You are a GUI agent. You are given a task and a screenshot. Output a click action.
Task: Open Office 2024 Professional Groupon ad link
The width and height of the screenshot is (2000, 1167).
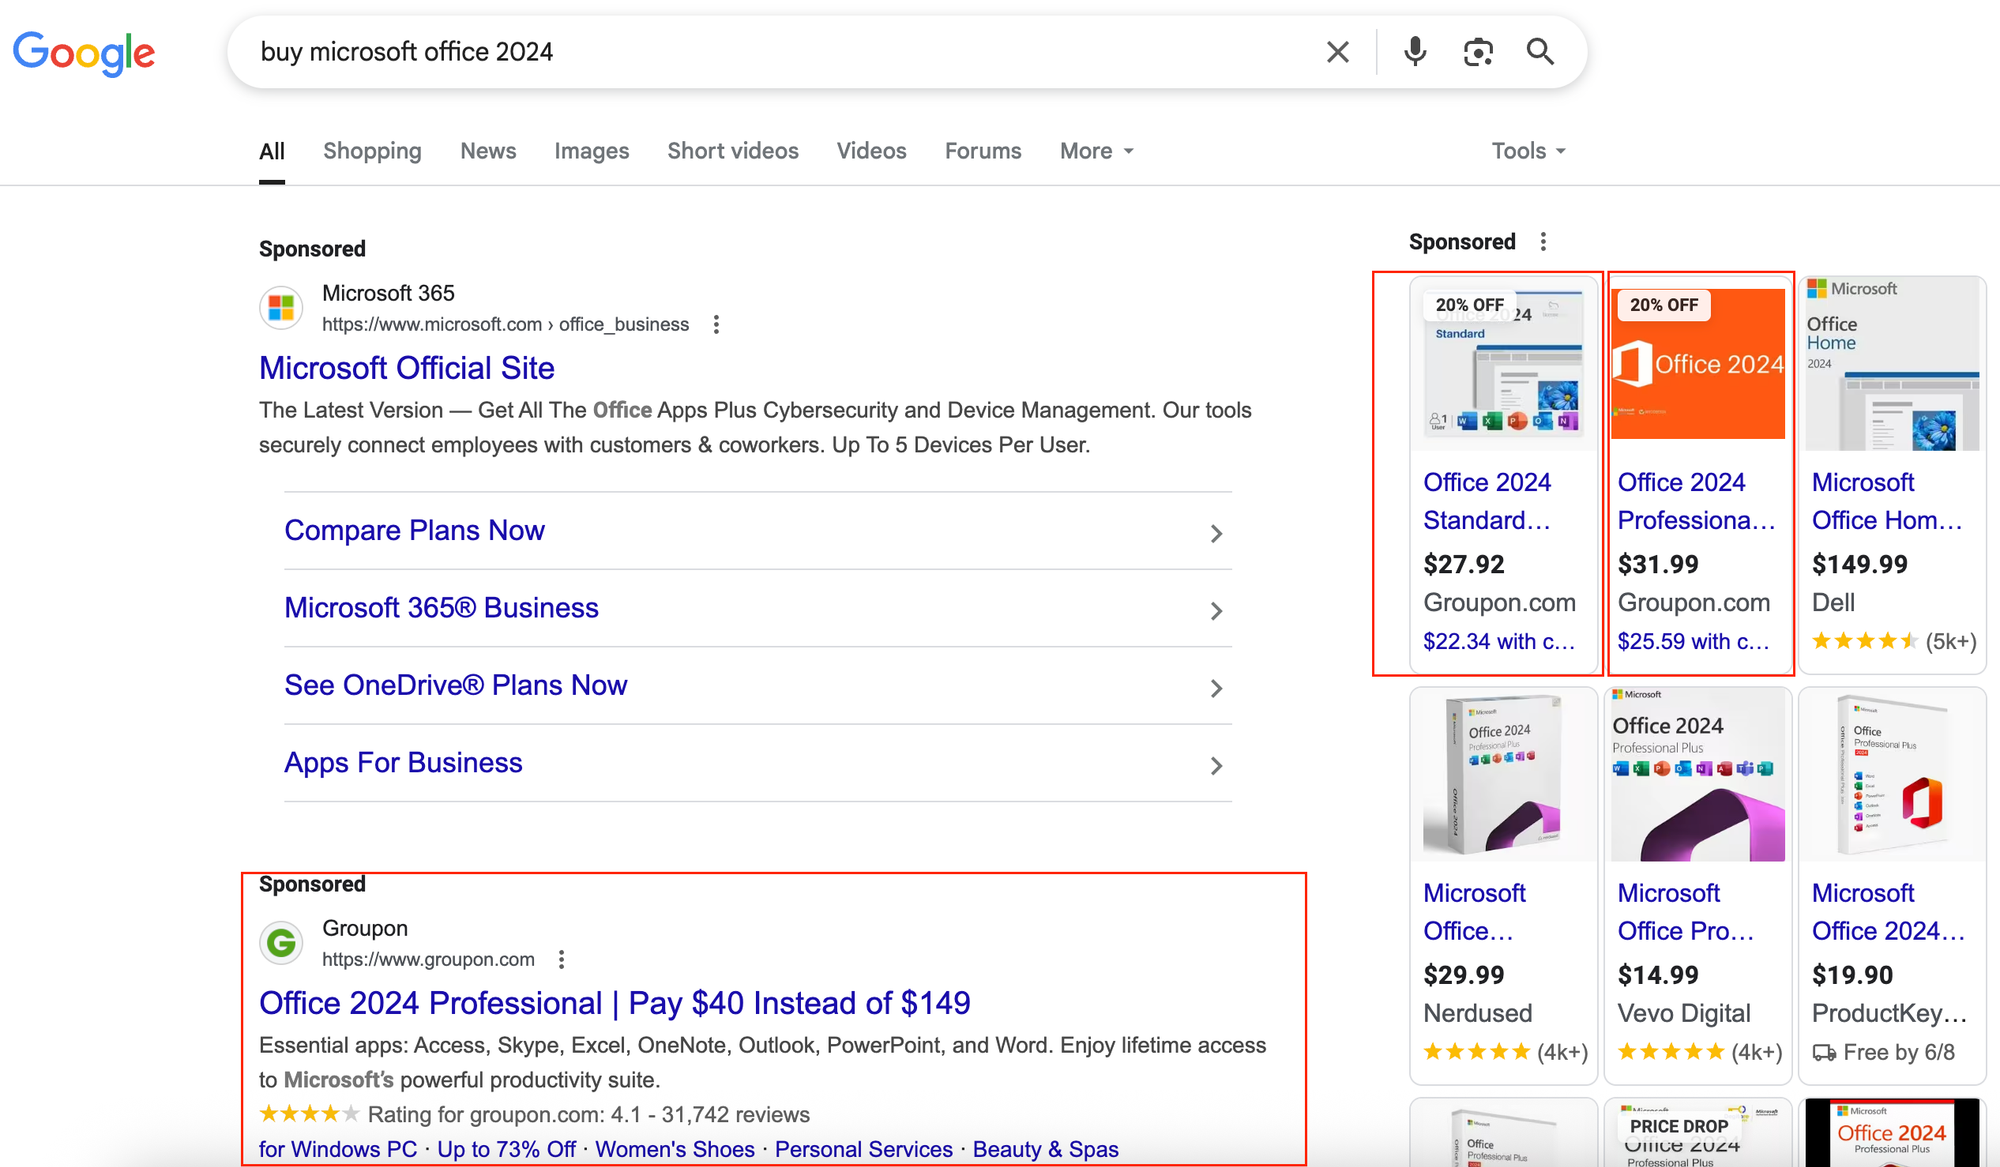point(614,1003)
